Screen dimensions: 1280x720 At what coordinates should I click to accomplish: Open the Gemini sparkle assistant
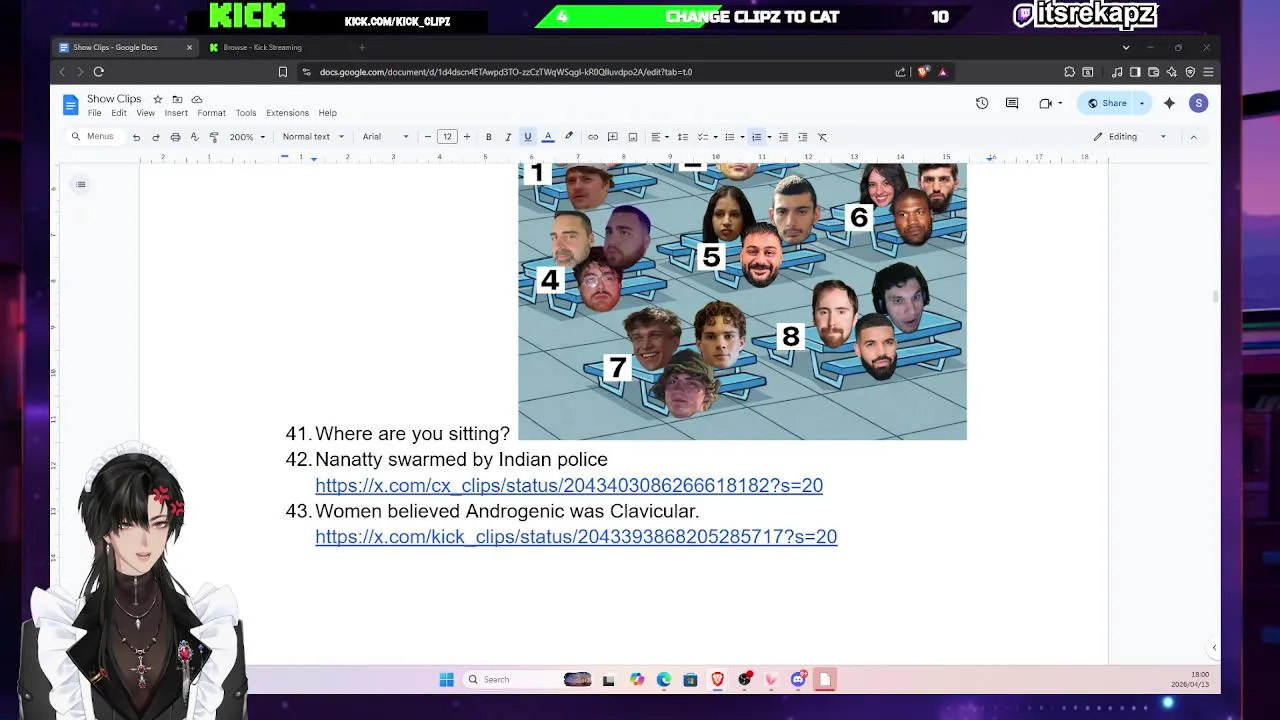pyautogui.click(x=1169, y=103)
